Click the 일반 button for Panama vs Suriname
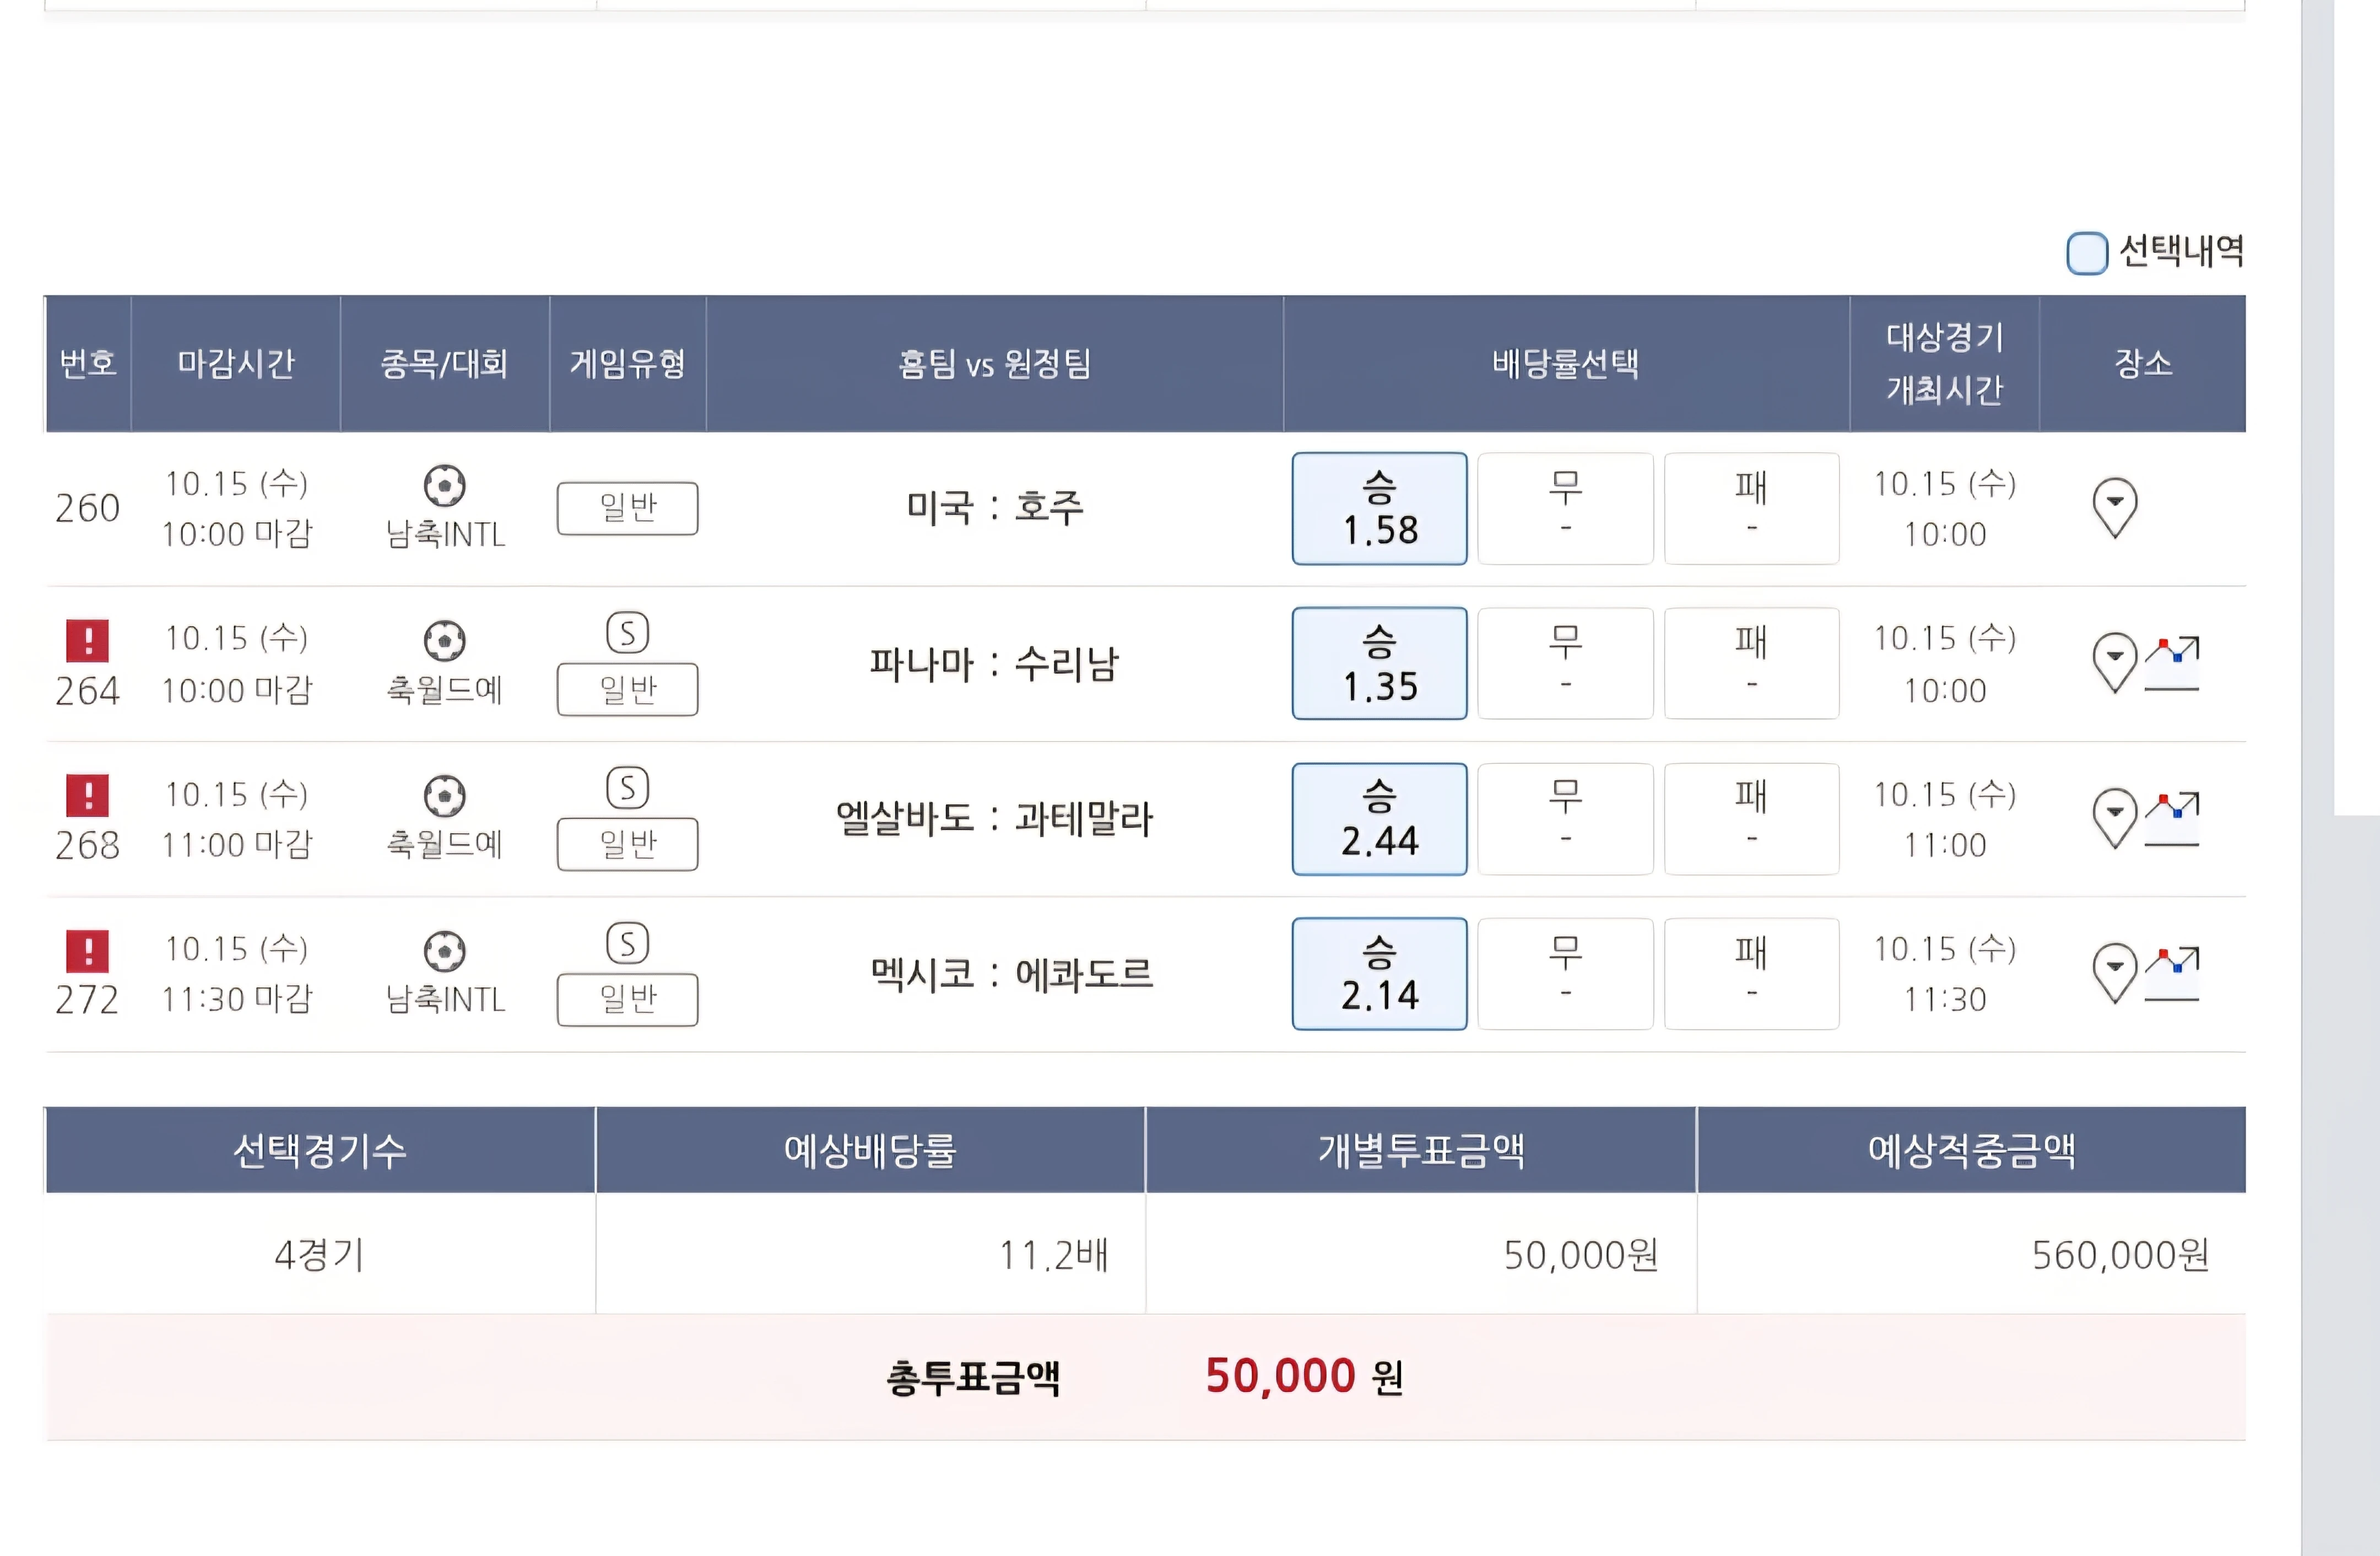Screen dimensions: 2380x1556 tap(628, 688)
